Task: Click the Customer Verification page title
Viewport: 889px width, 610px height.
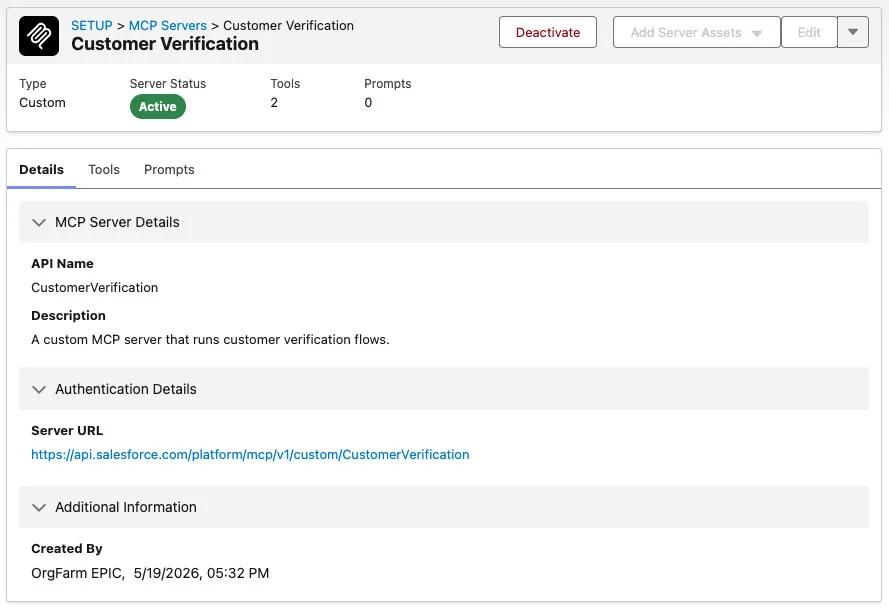Action: pyautogui.click(x=165, y=44)
